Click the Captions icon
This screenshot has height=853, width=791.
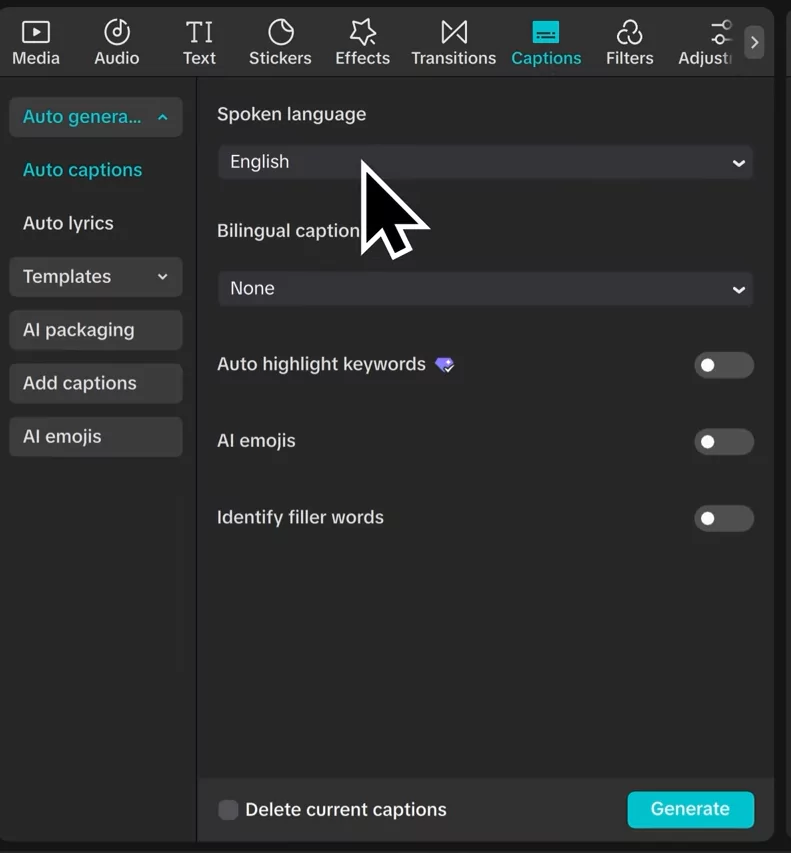pos(546,33)
